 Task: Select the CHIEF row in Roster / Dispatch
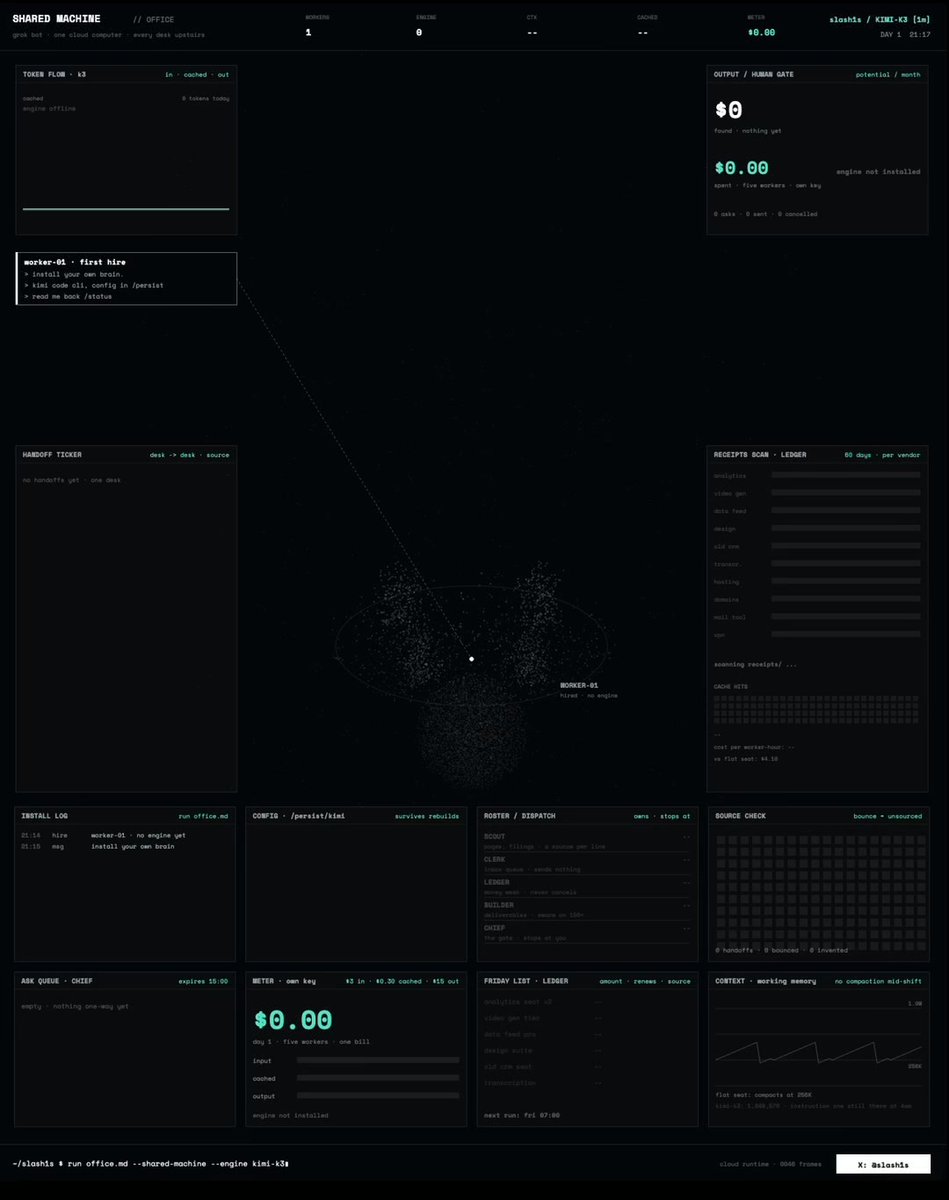587,932
